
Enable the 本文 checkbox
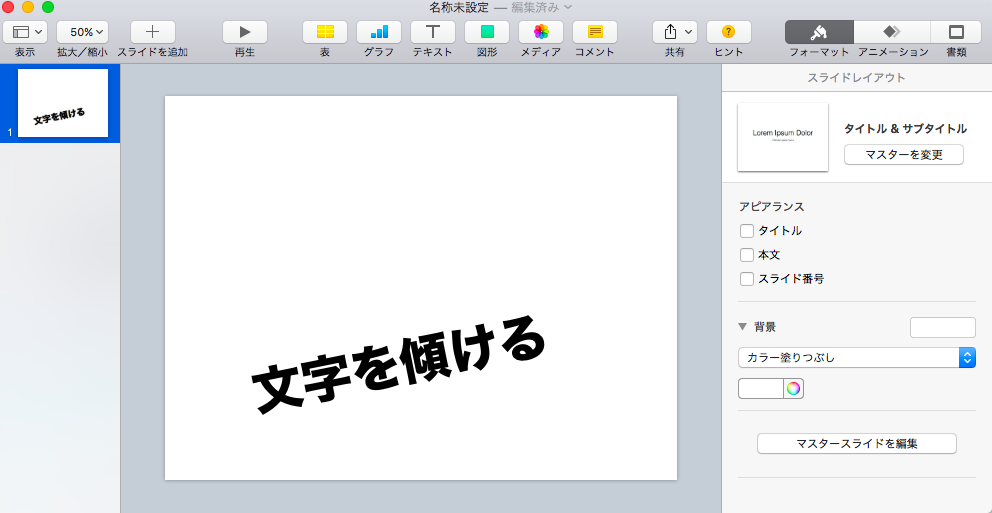click(x=747, y=255)
